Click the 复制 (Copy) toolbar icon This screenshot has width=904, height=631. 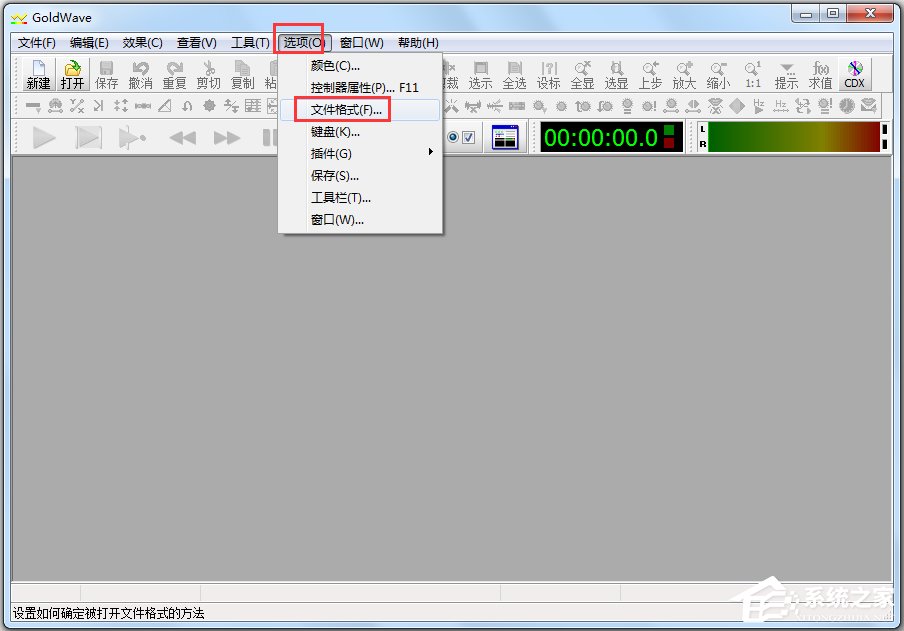click(x=243, y=74)
